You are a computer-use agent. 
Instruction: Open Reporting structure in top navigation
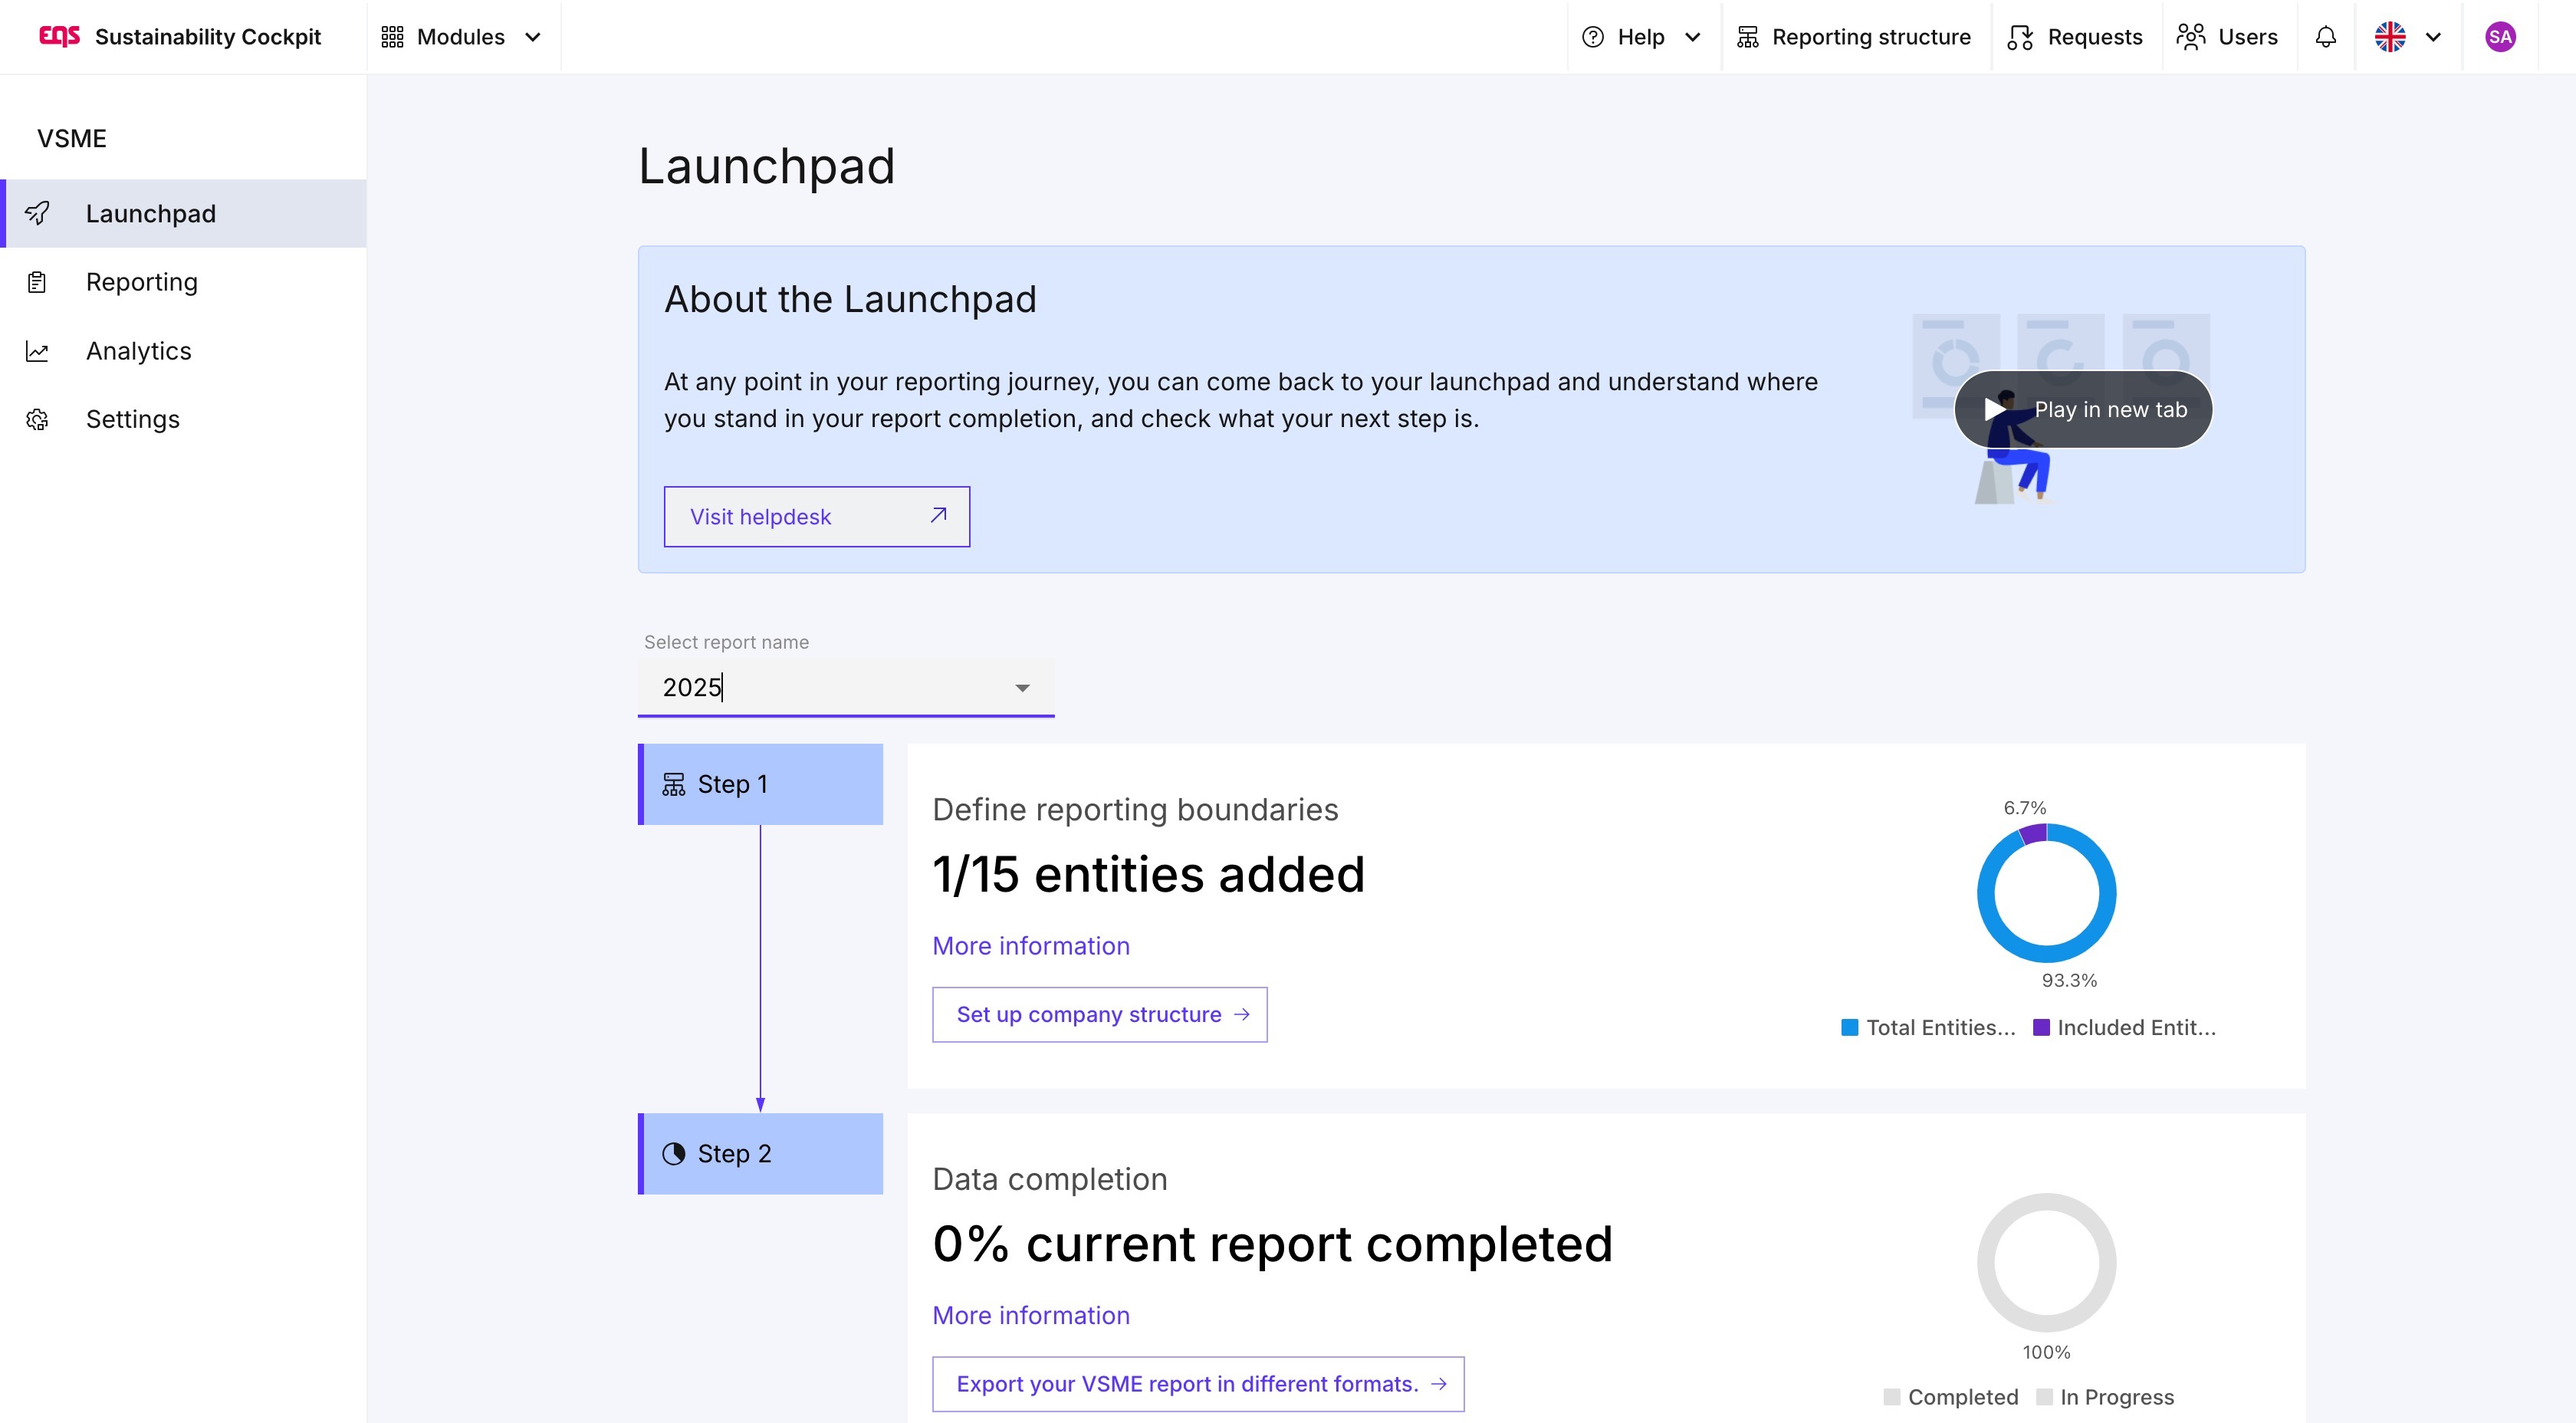pos(1854,37)
